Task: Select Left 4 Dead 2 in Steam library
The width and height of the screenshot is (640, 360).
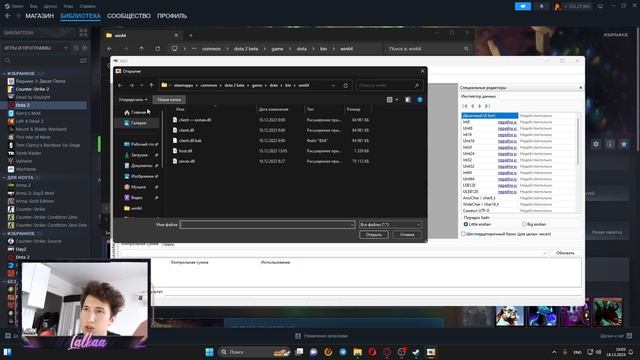Action: click(x=29, y=121)
